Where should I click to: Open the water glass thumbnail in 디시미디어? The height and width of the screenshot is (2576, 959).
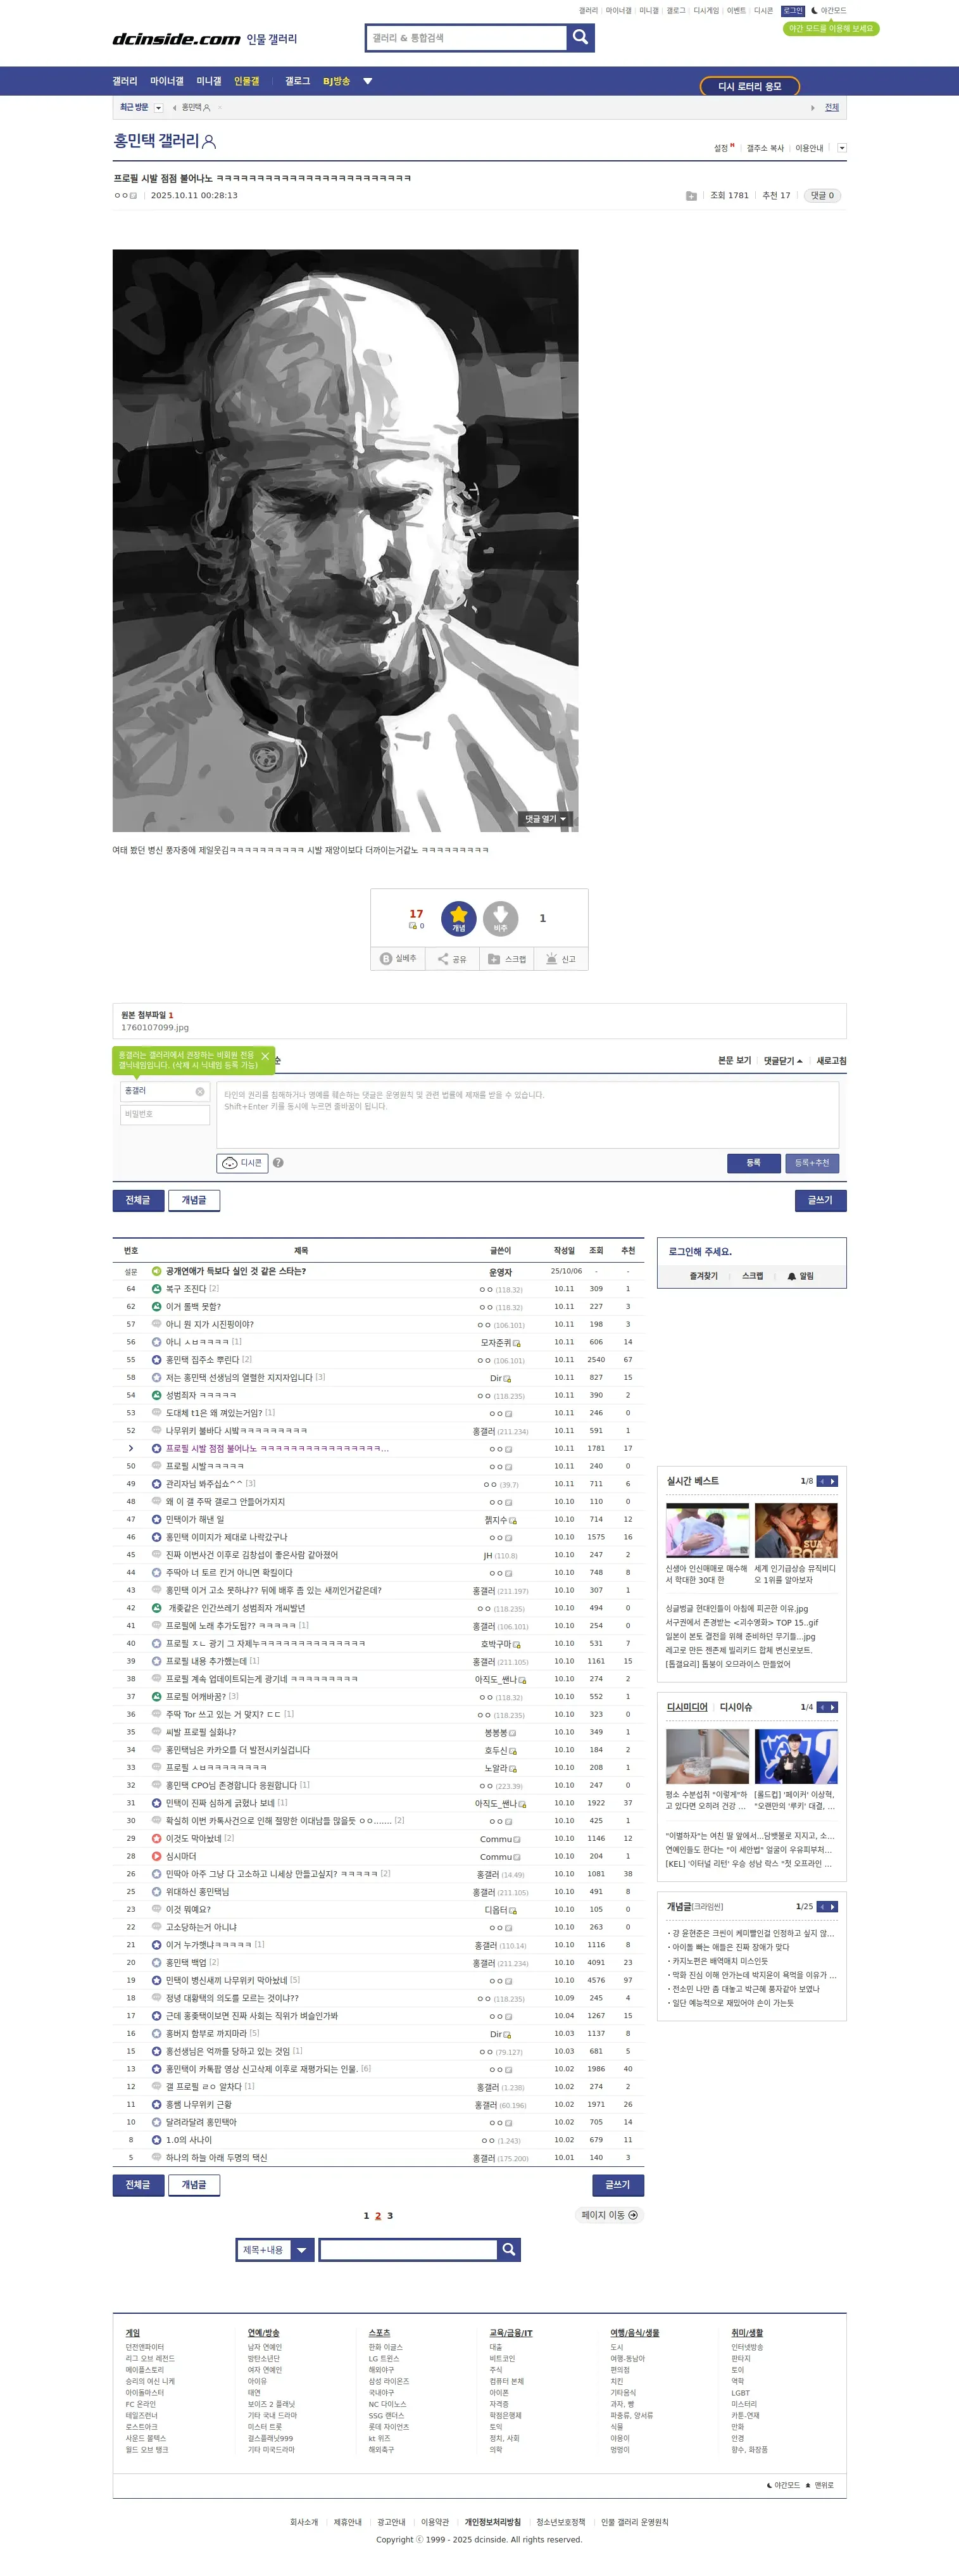click(x=707, y=1757)
